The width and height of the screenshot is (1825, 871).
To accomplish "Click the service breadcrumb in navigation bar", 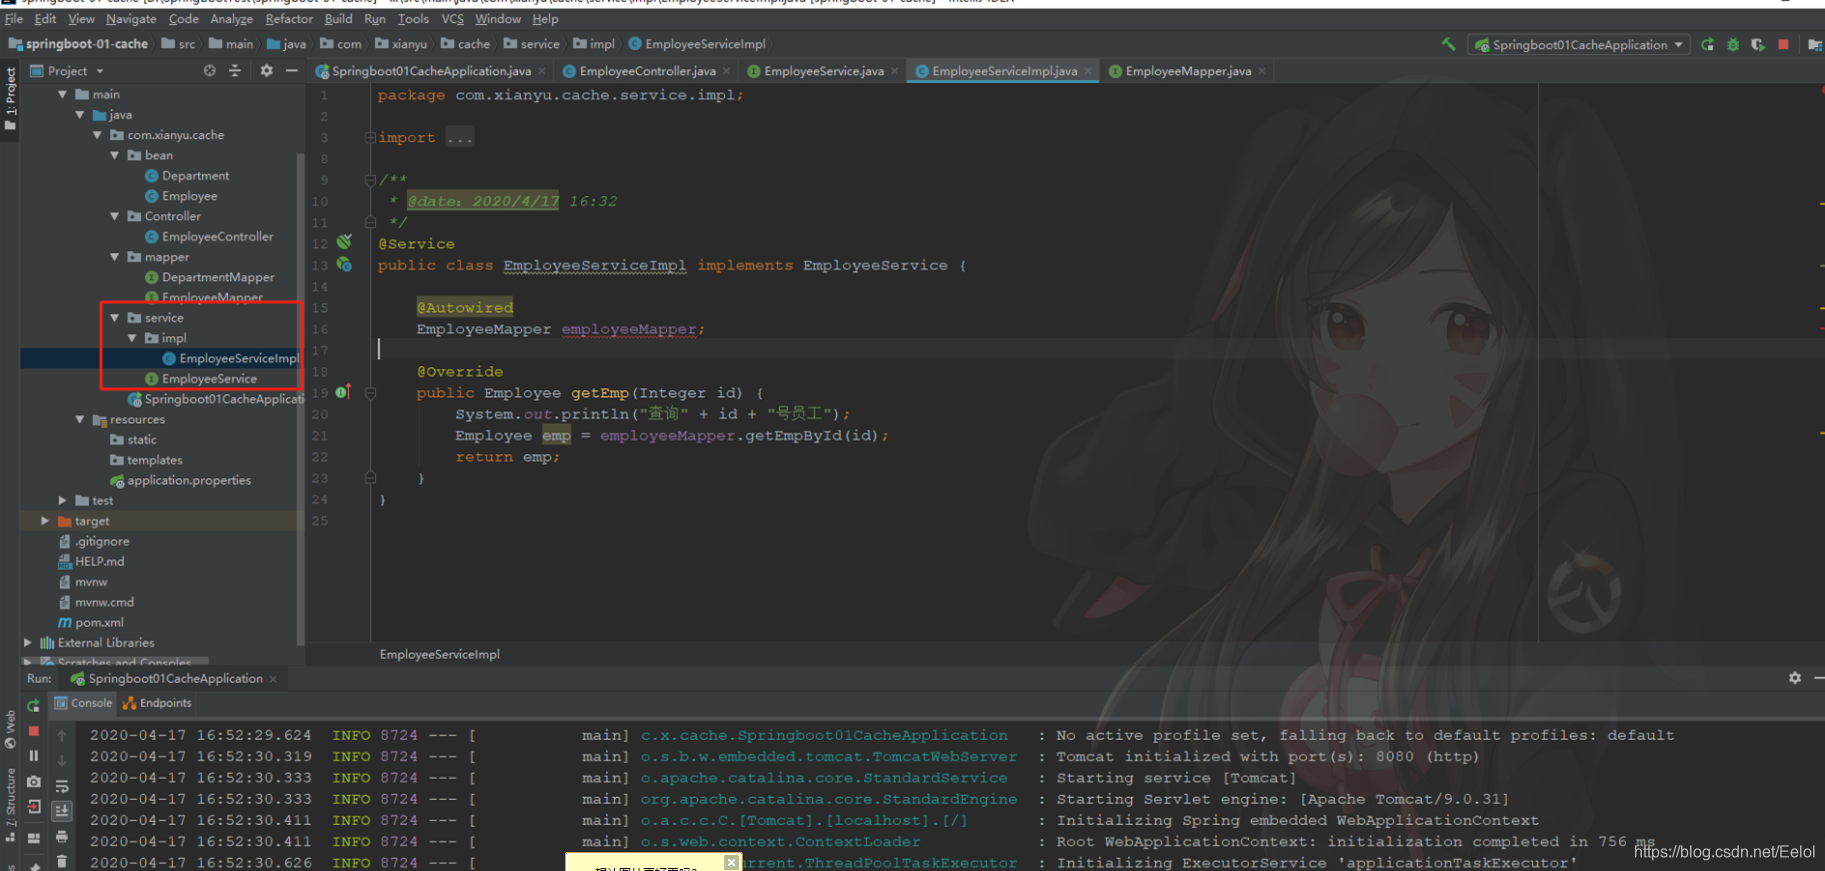I will (x=532, y=44).
